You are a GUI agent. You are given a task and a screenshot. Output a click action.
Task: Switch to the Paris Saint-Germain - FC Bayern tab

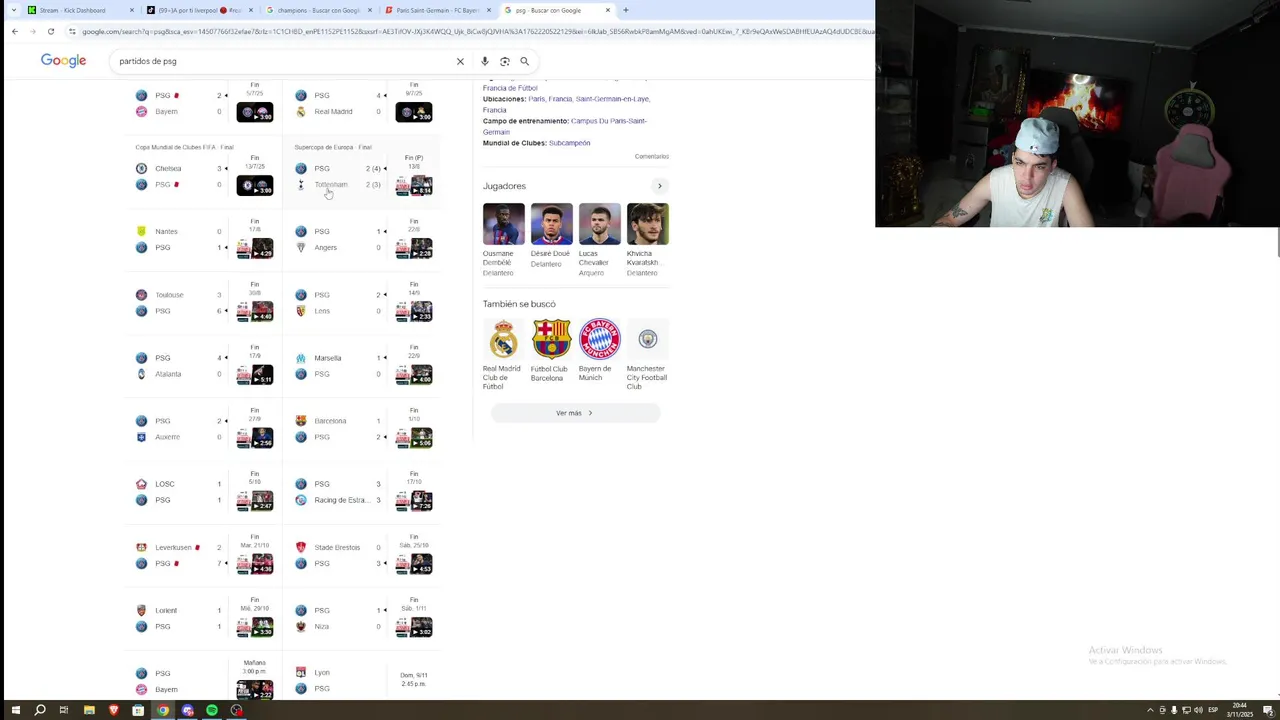click(437, 10)
